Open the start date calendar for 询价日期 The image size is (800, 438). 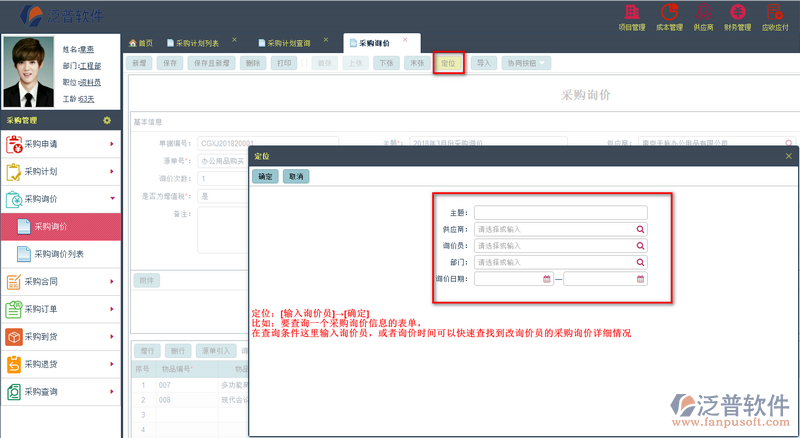546,279
